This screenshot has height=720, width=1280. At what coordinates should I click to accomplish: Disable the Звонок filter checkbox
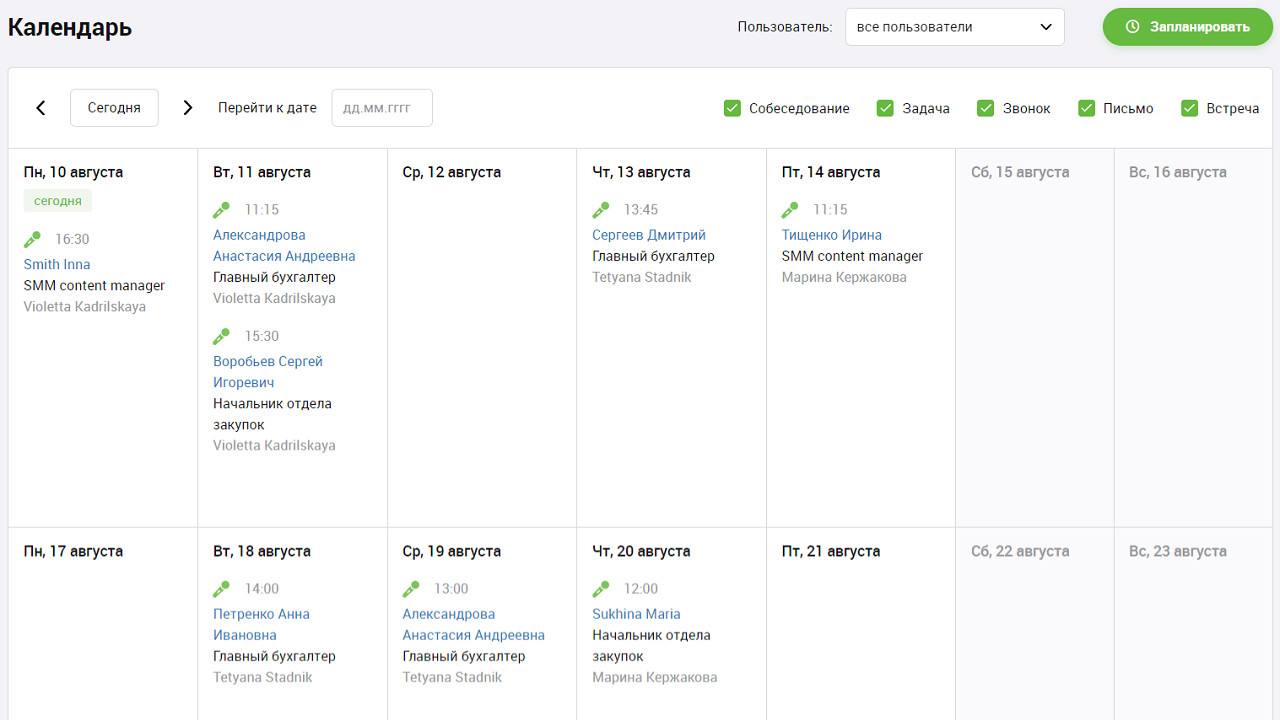click(x=986, y=108)
